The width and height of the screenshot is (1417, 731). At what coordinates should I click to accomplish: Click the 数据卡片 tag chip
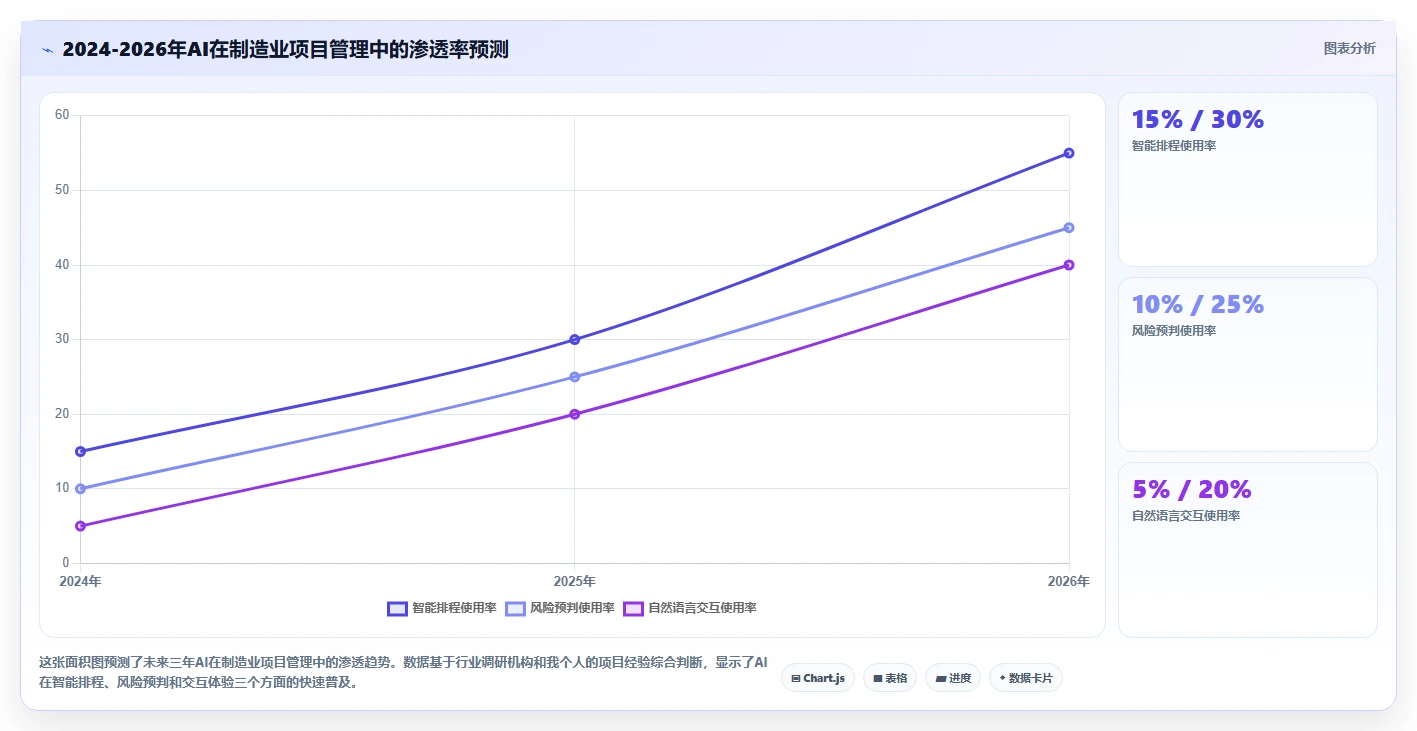tap(1026, 678)
